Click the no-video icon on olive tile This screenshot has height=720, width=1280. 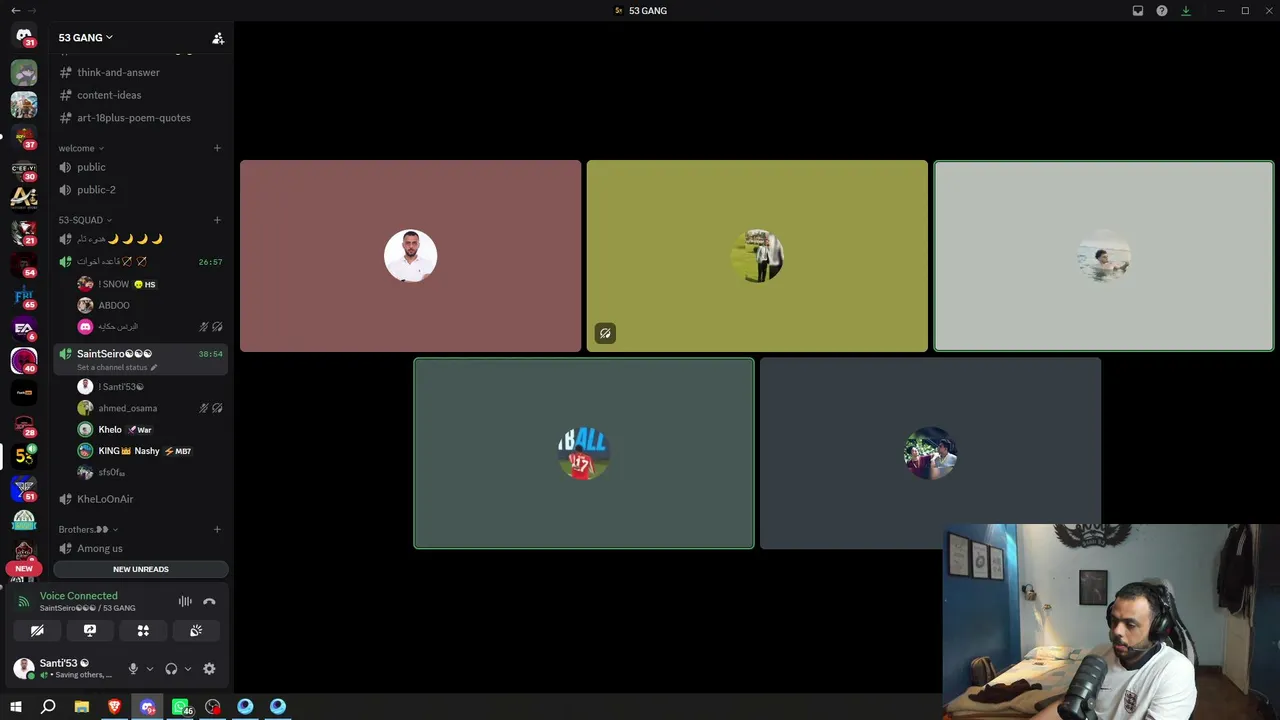[605, 334]
